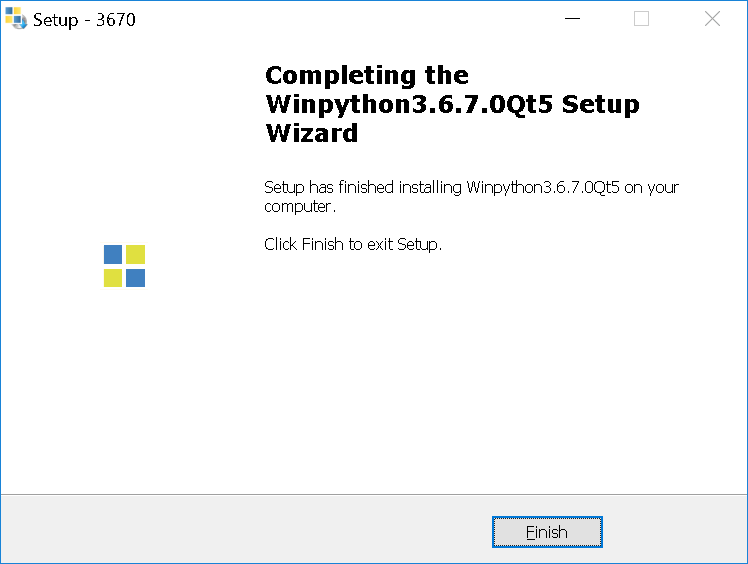This screenshot has width=748, height=564.
Task: Click the logo's bottom-right blue square
Action: point(135,278)
